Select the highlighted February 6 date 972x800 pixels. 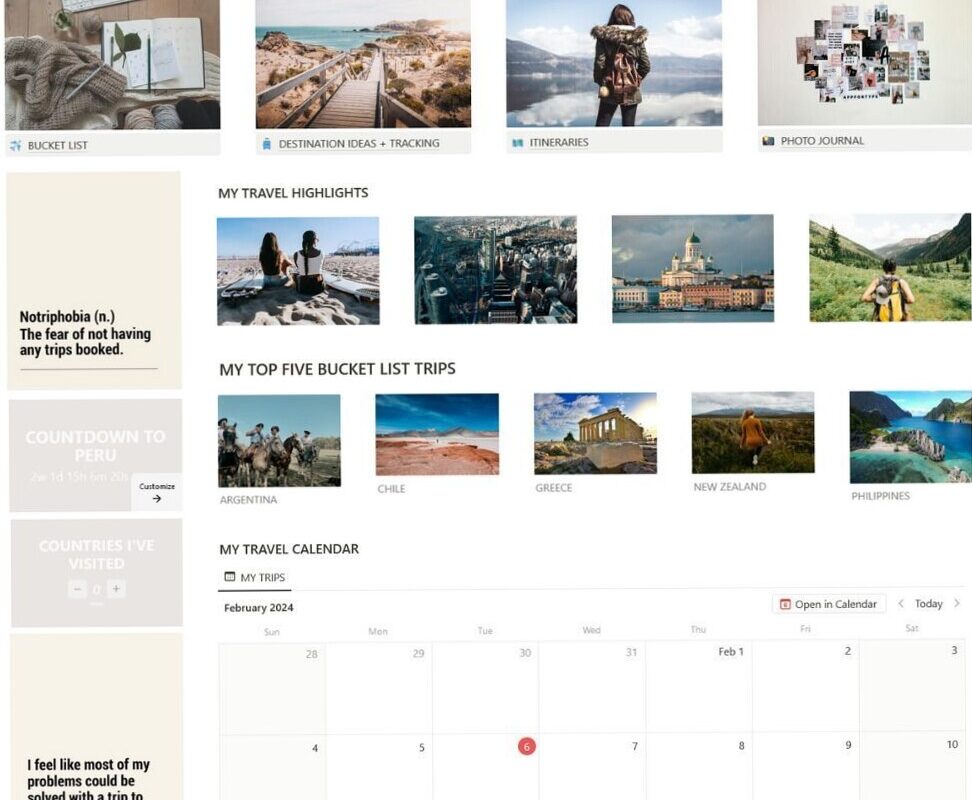pos(526,745)
